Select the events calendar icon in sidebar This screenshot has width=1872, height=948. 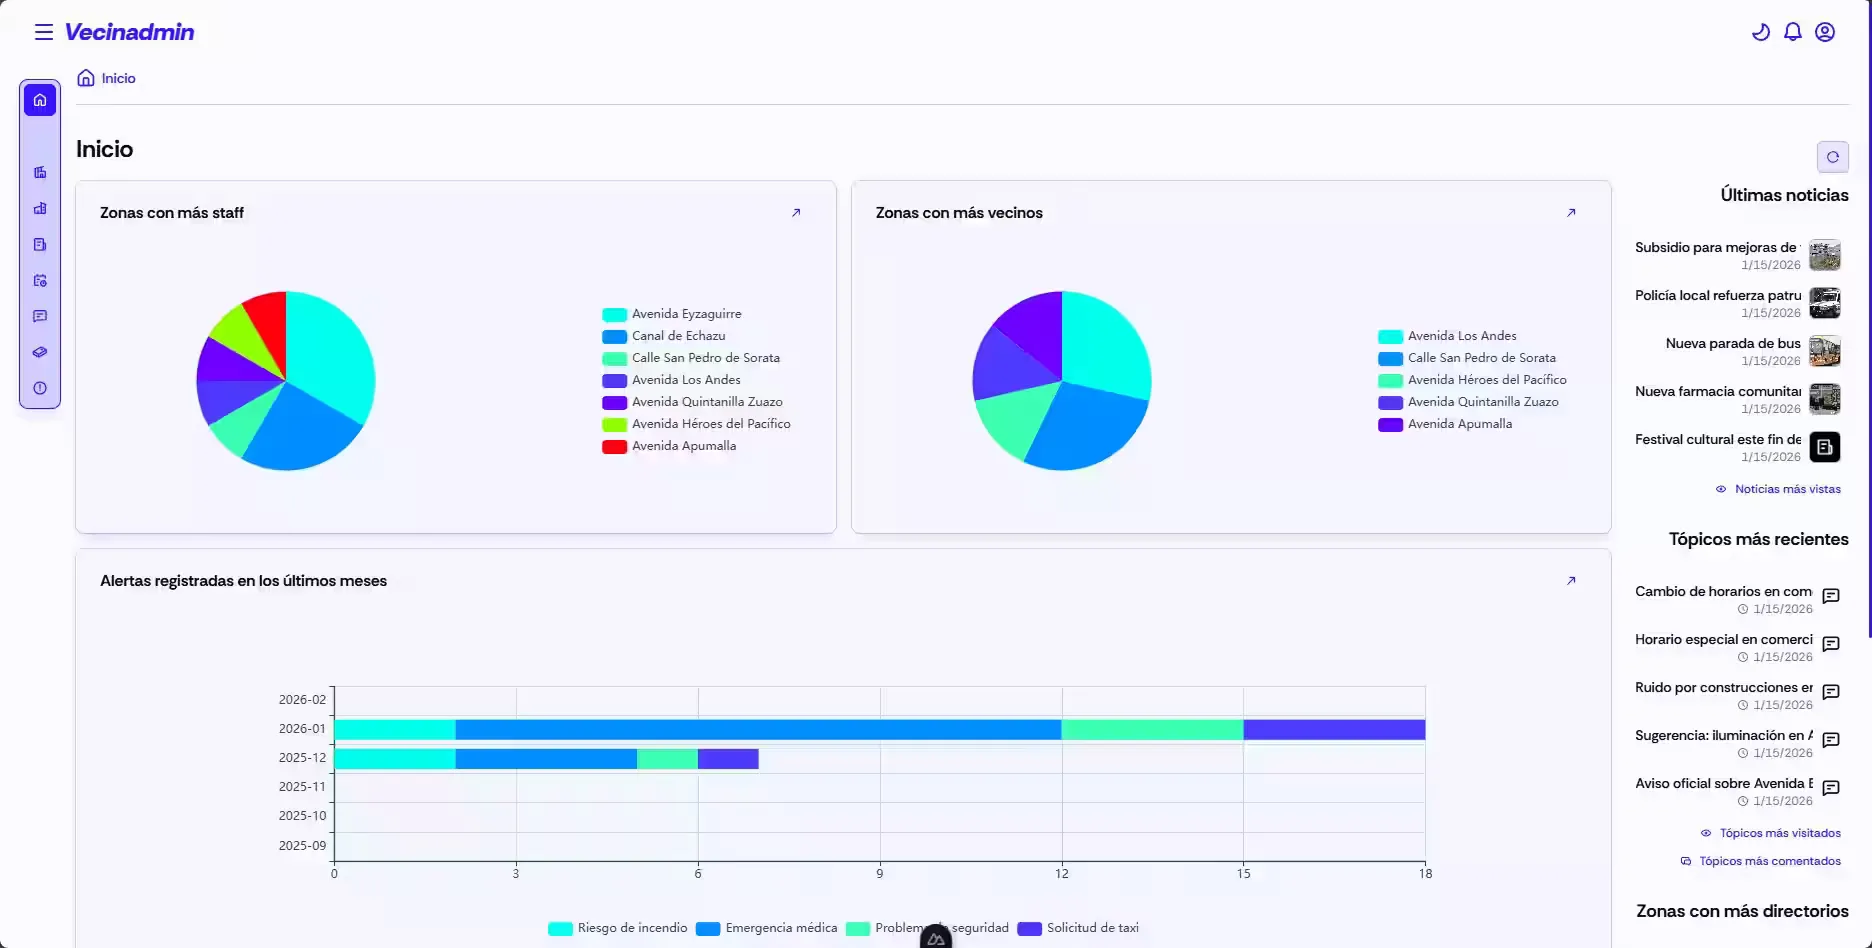[40, 280]
